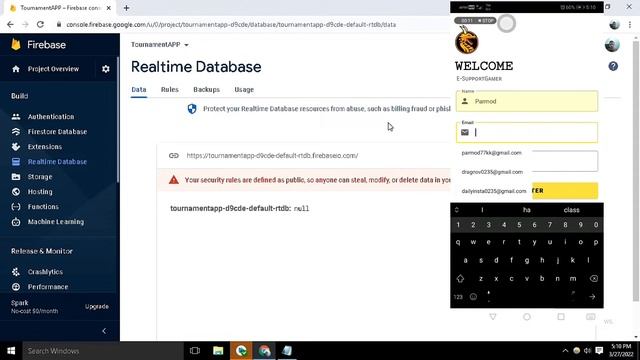
Task: Open Chrome three-dot menu
Action: [630, 24]
